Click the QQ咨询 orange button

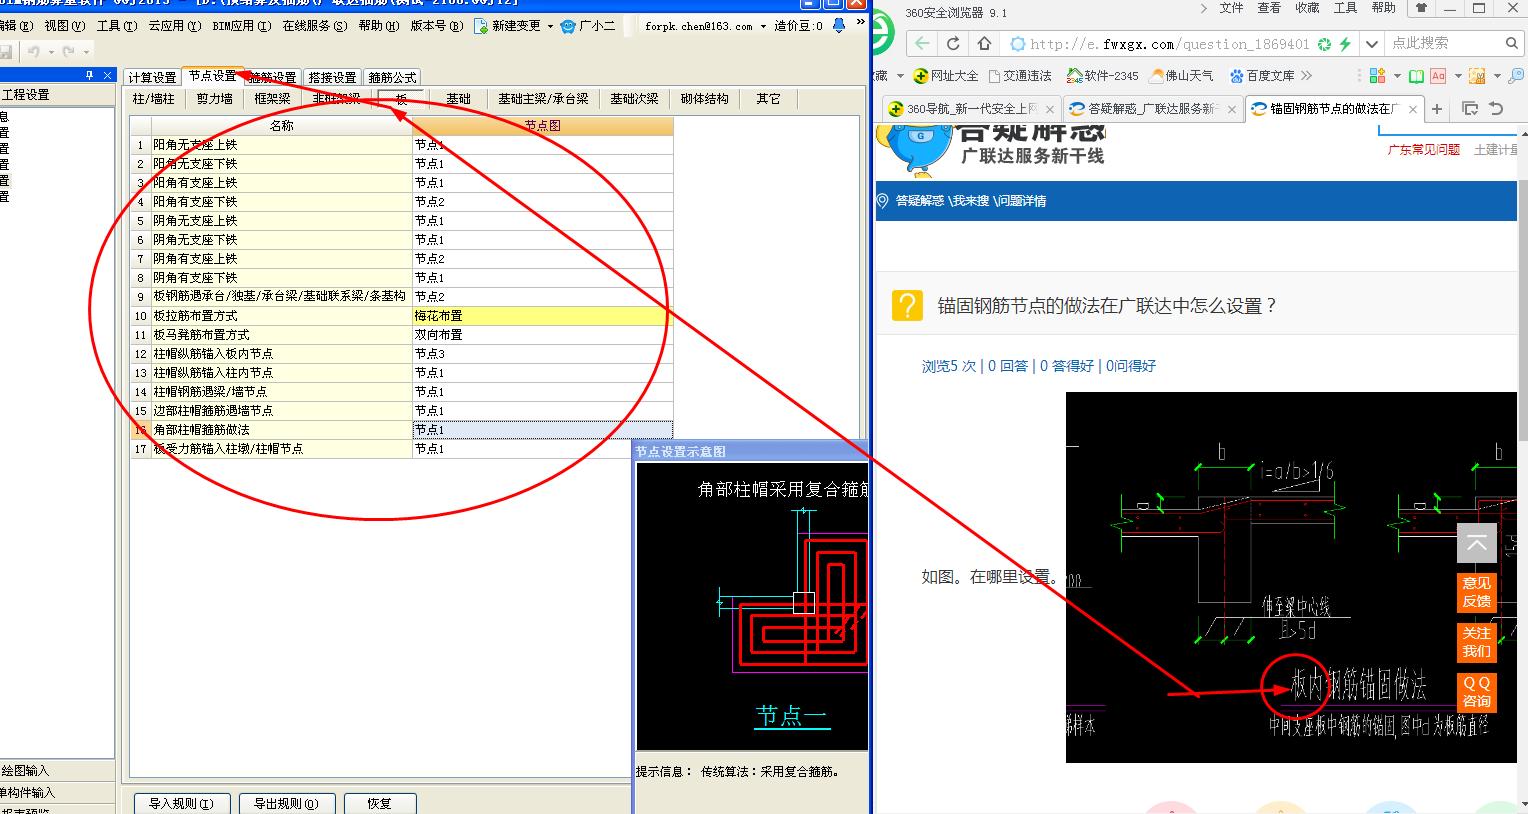[x=1477, y=692]
